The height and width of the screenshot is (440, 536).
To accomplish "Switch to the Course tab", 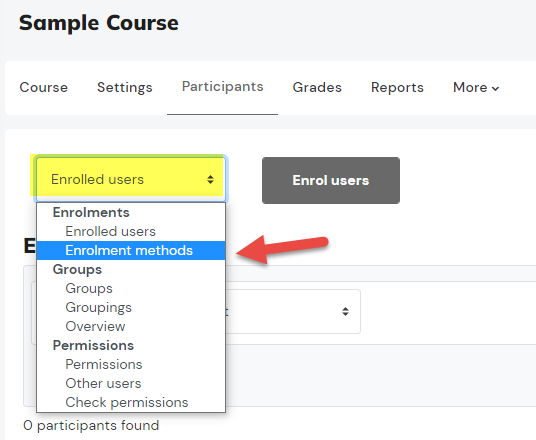I will [44, 88].
